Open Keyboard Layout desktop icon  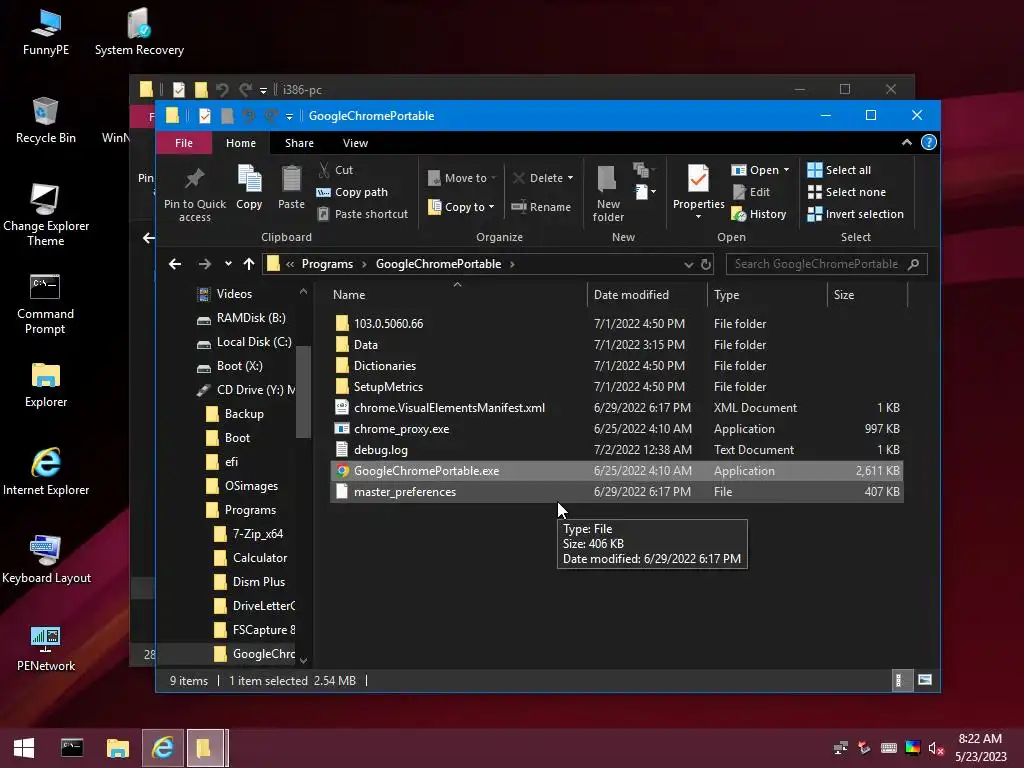tap(46, 560)
